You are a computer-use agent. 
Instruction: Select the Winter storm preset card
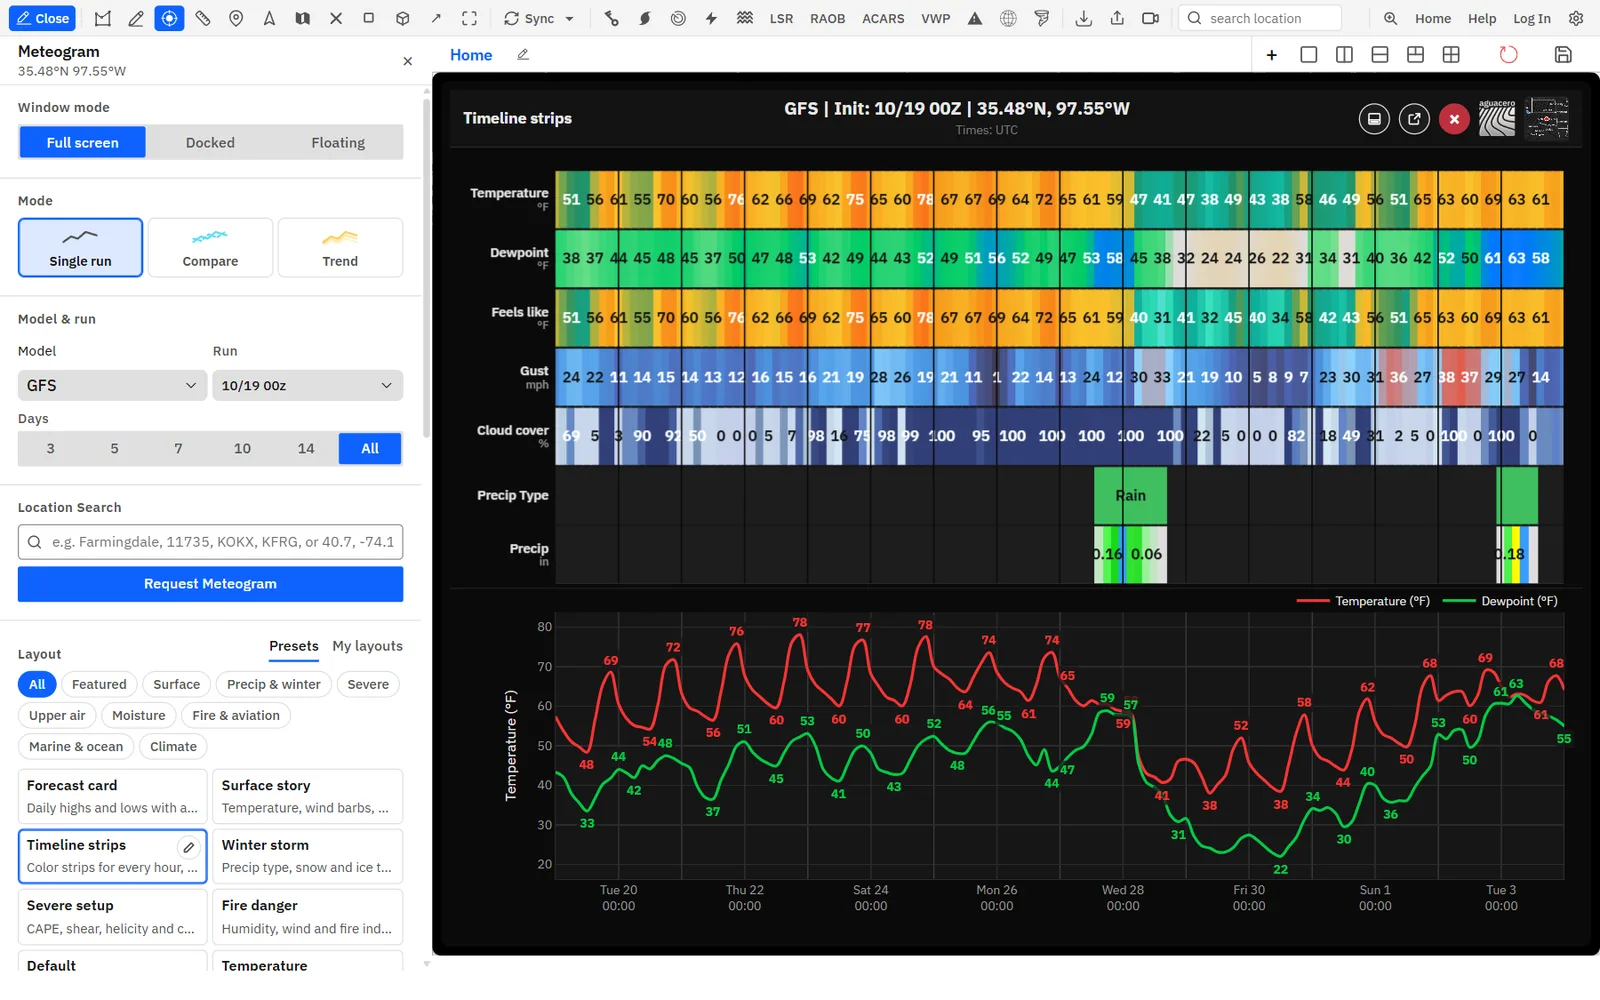coord(307,856)
